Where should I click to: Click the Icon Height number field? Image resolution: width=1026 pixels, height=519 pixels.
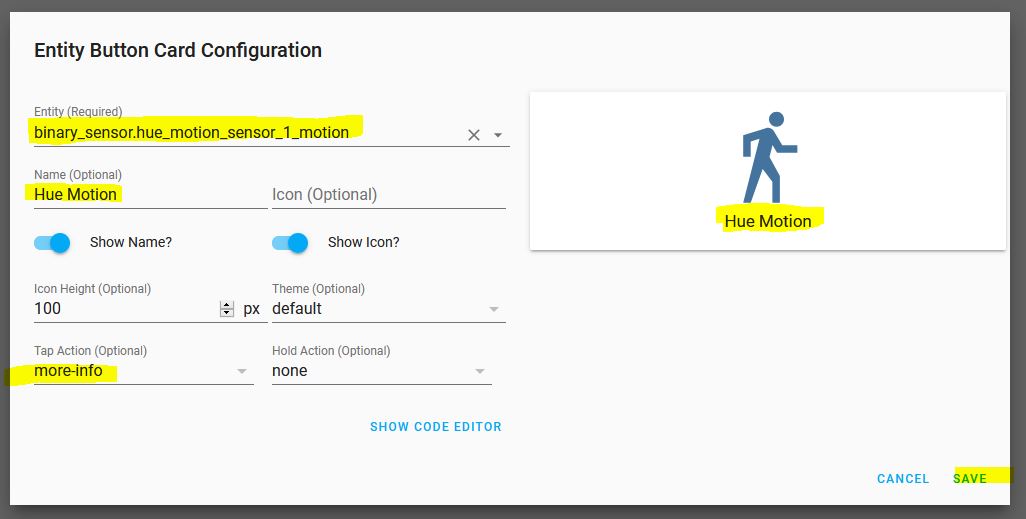(x=126, y=308)
